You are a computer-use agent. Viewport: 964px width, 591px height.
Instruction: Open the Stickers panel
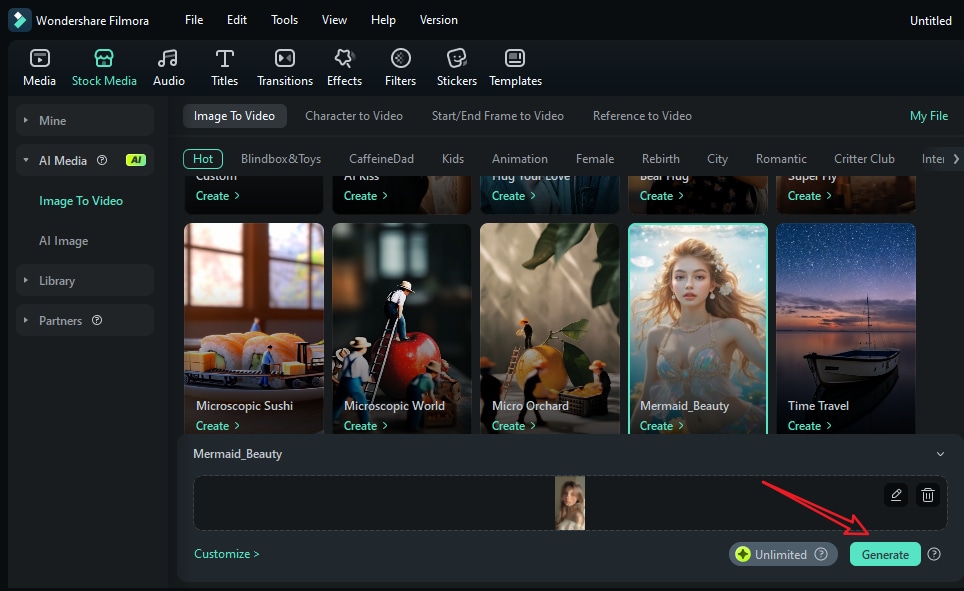[x=457, y=68]
